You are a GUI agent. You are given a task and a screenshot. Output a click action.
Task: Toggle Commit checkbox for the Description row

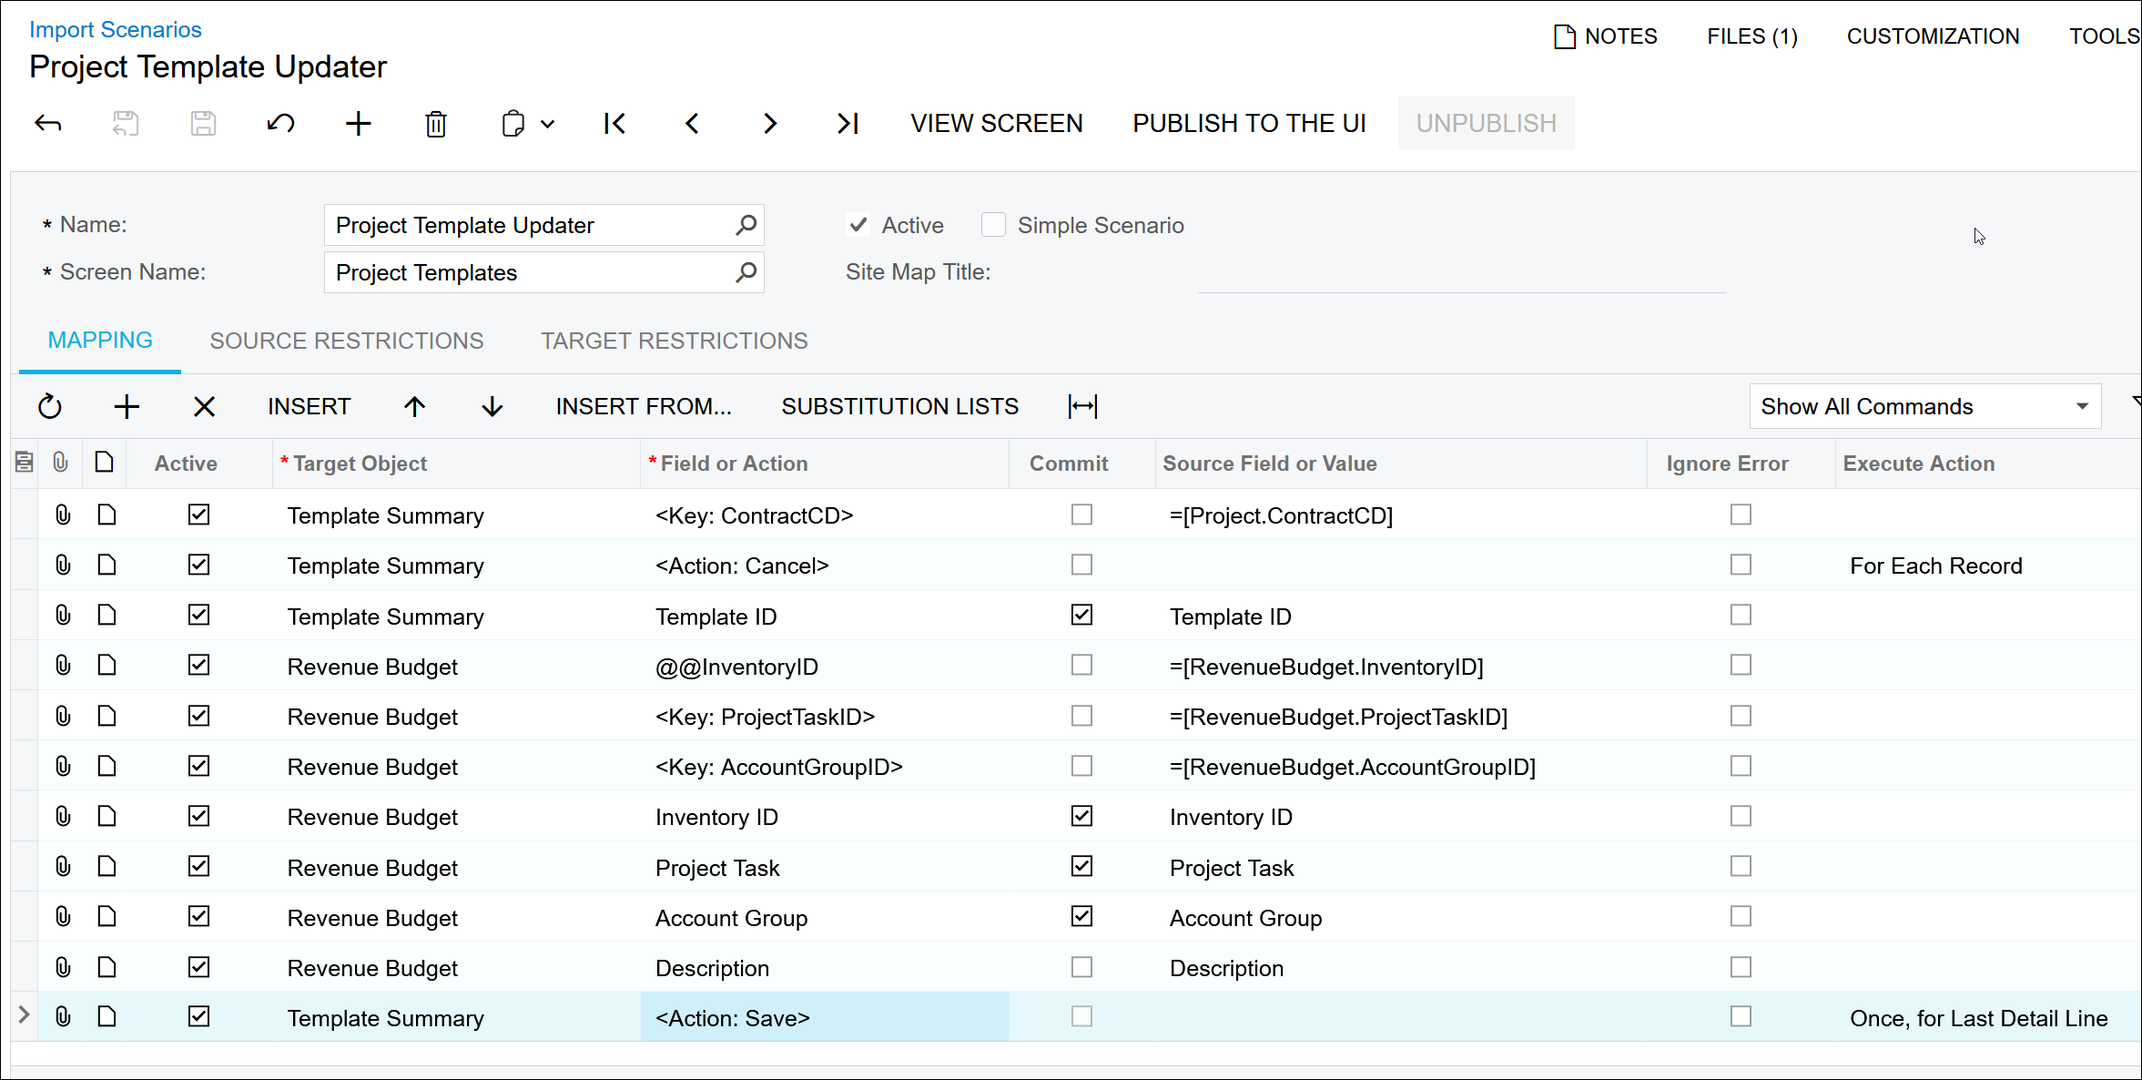point(1081,967)
